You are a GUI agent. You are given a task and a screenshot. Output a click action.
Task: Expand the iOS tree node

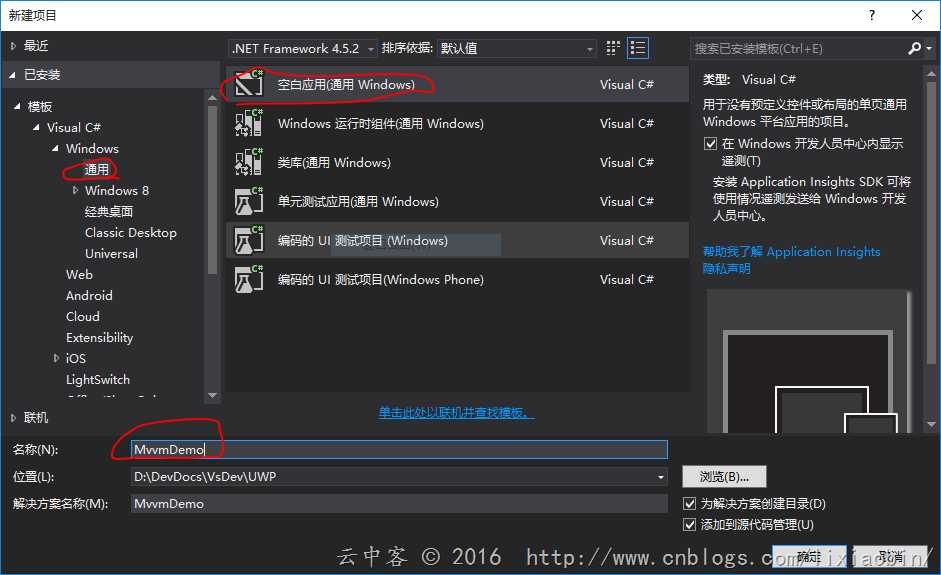56,358
